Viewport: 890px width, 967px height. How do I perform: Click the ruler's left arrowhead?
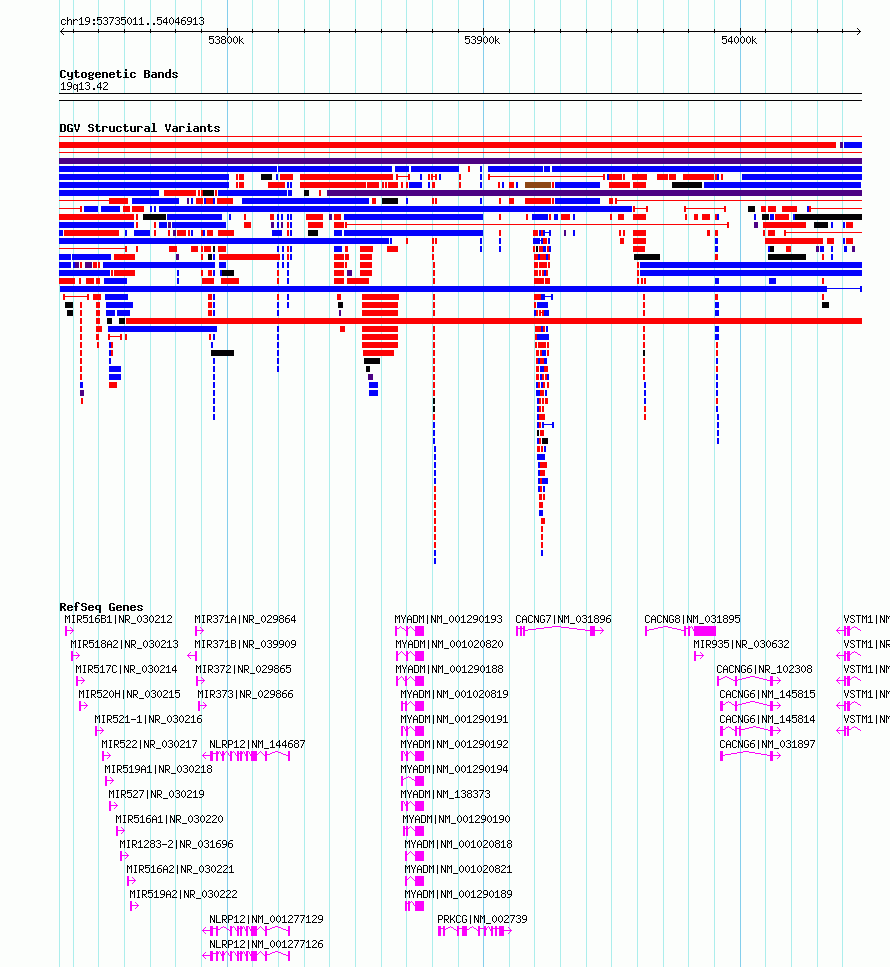(x=63, y=31)
